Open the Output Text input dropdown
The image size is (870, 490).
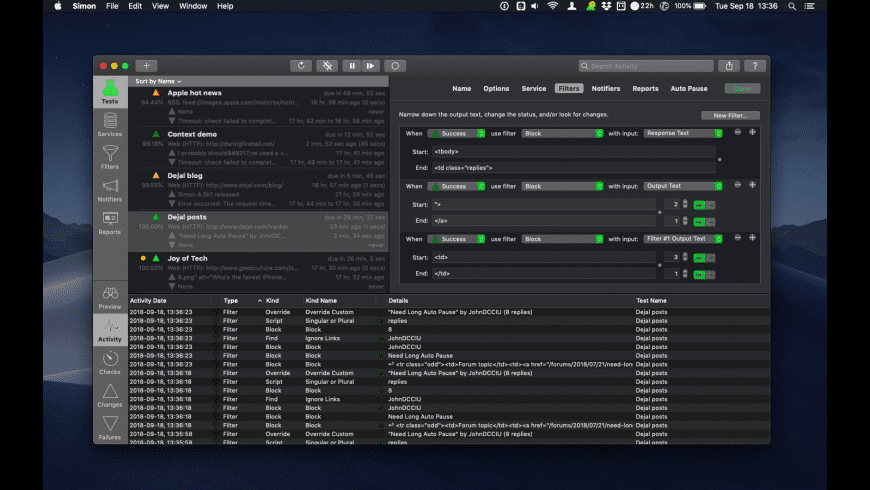683,186
